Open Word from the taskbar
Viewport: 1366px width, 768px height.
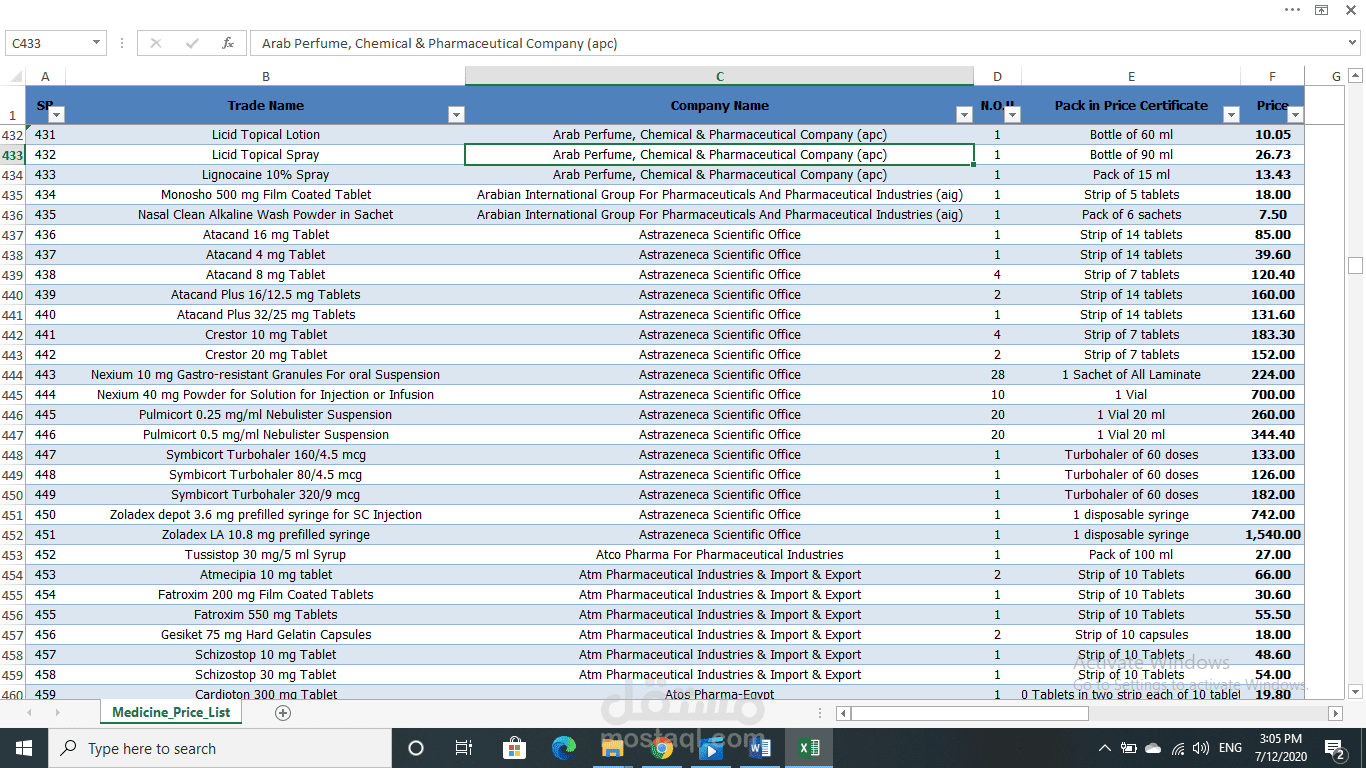pyautogui.click(x=759, y=748)
